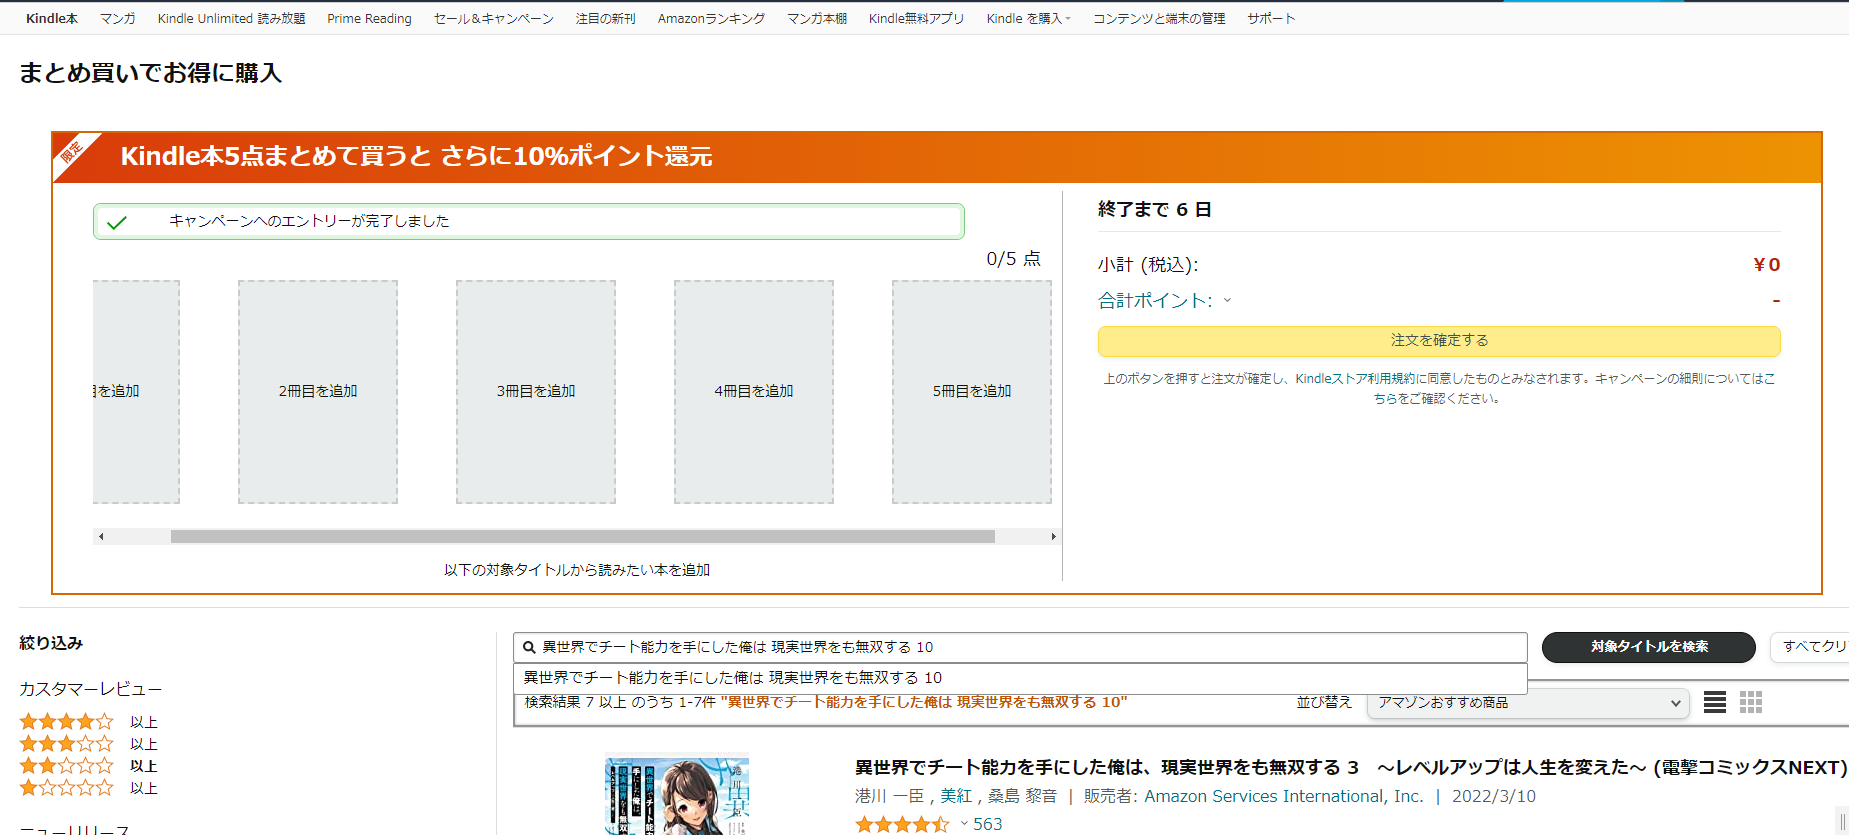This screenshot has height=835, width=1849.
Task: Click the title search input field
Action: click(x=1020, y=647)
